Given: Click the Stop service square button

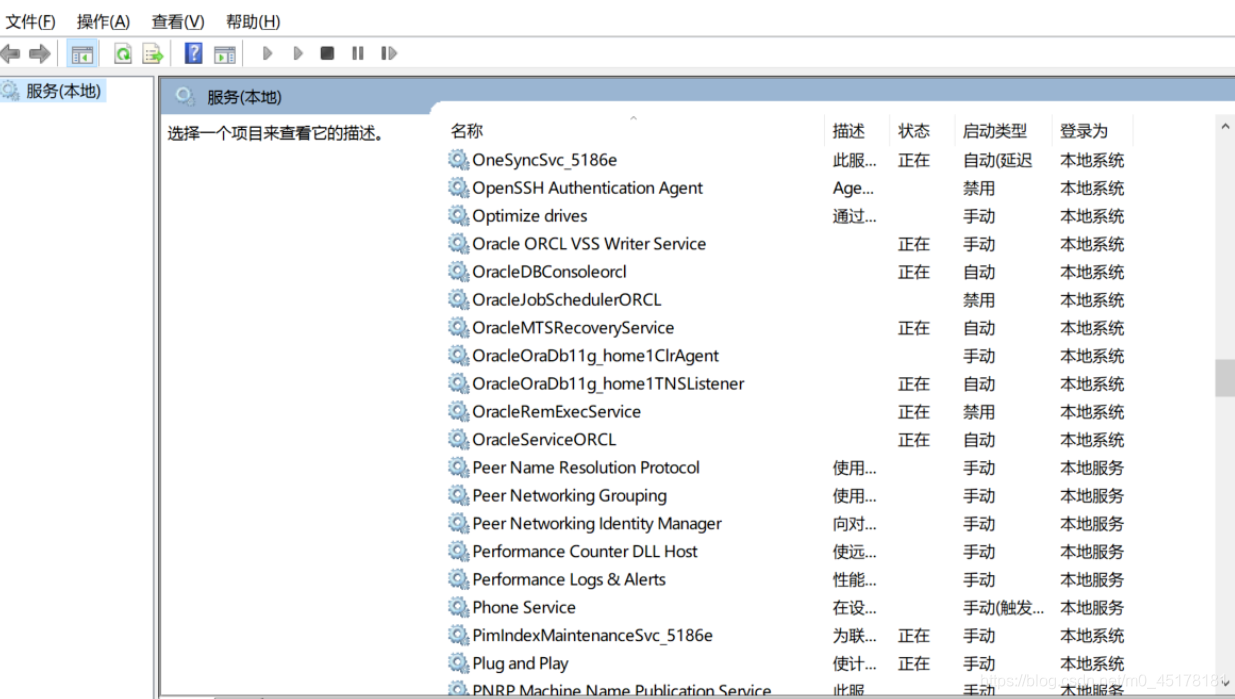Looking at the screenshot, I should pos(327,53).
